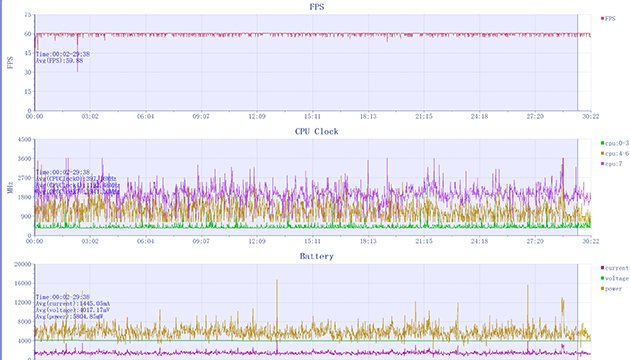The image size is (630, 360).
Task: Toggle the cpu:0-3 legend entry
Action: click(x=615, y=143)
